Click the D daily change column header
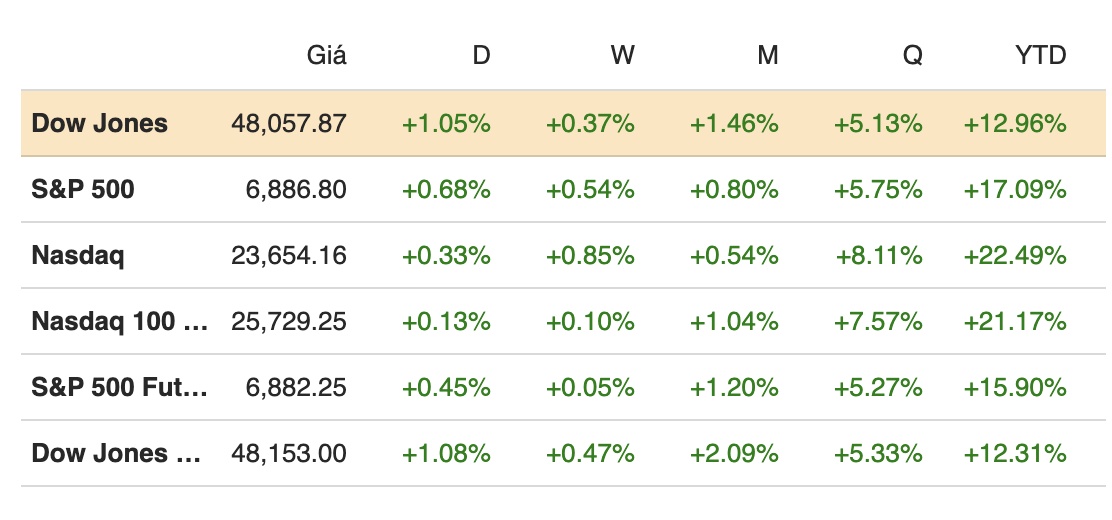Image resolution: width=1112 pixels, height=520 pixels. click(481, 56)
